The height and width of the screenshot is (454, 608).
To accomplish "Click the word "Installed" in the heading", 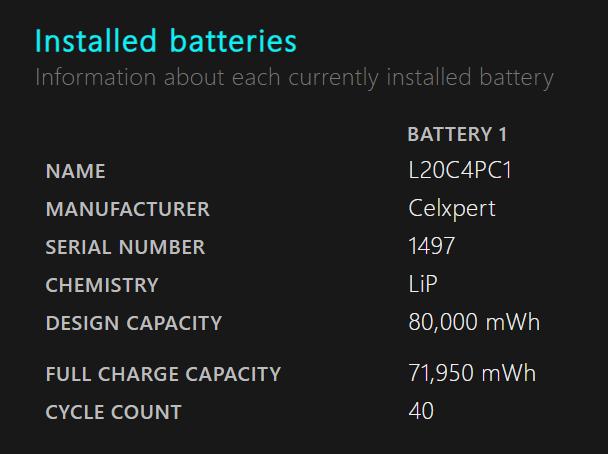I will click(x=96, y=41).
